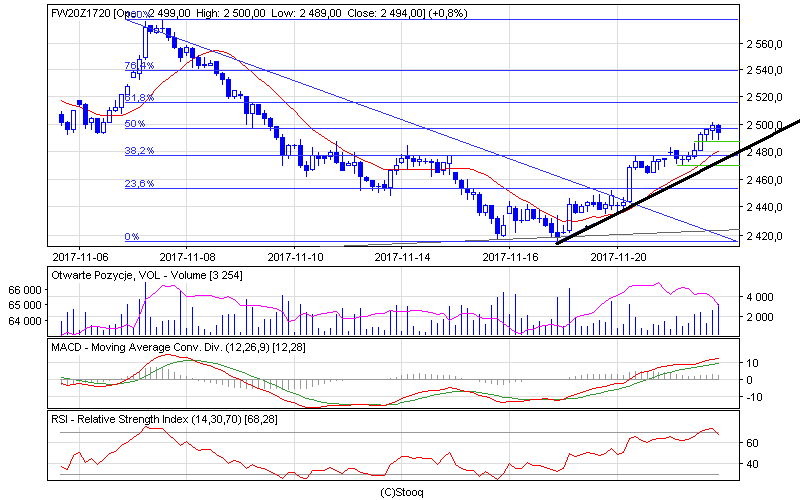Click price axis value 2 460,0
Image resolution: width=800 pixels, height=500 pixels.
764,180
